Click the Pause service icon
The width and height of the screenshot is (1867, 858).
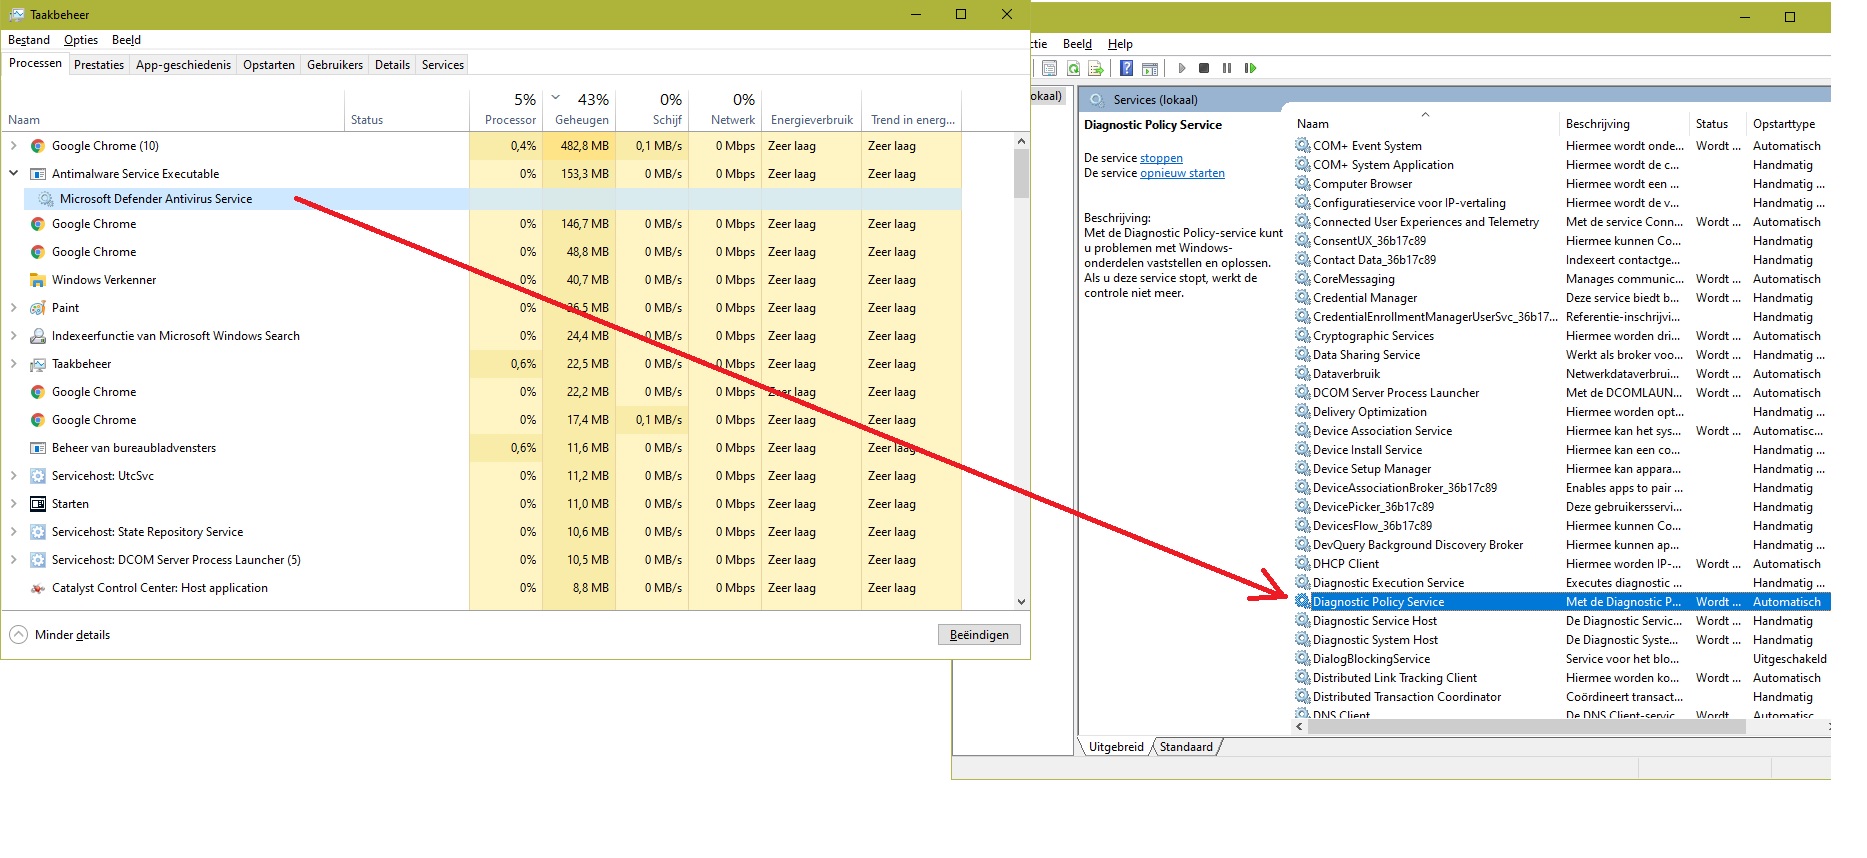1227,68
